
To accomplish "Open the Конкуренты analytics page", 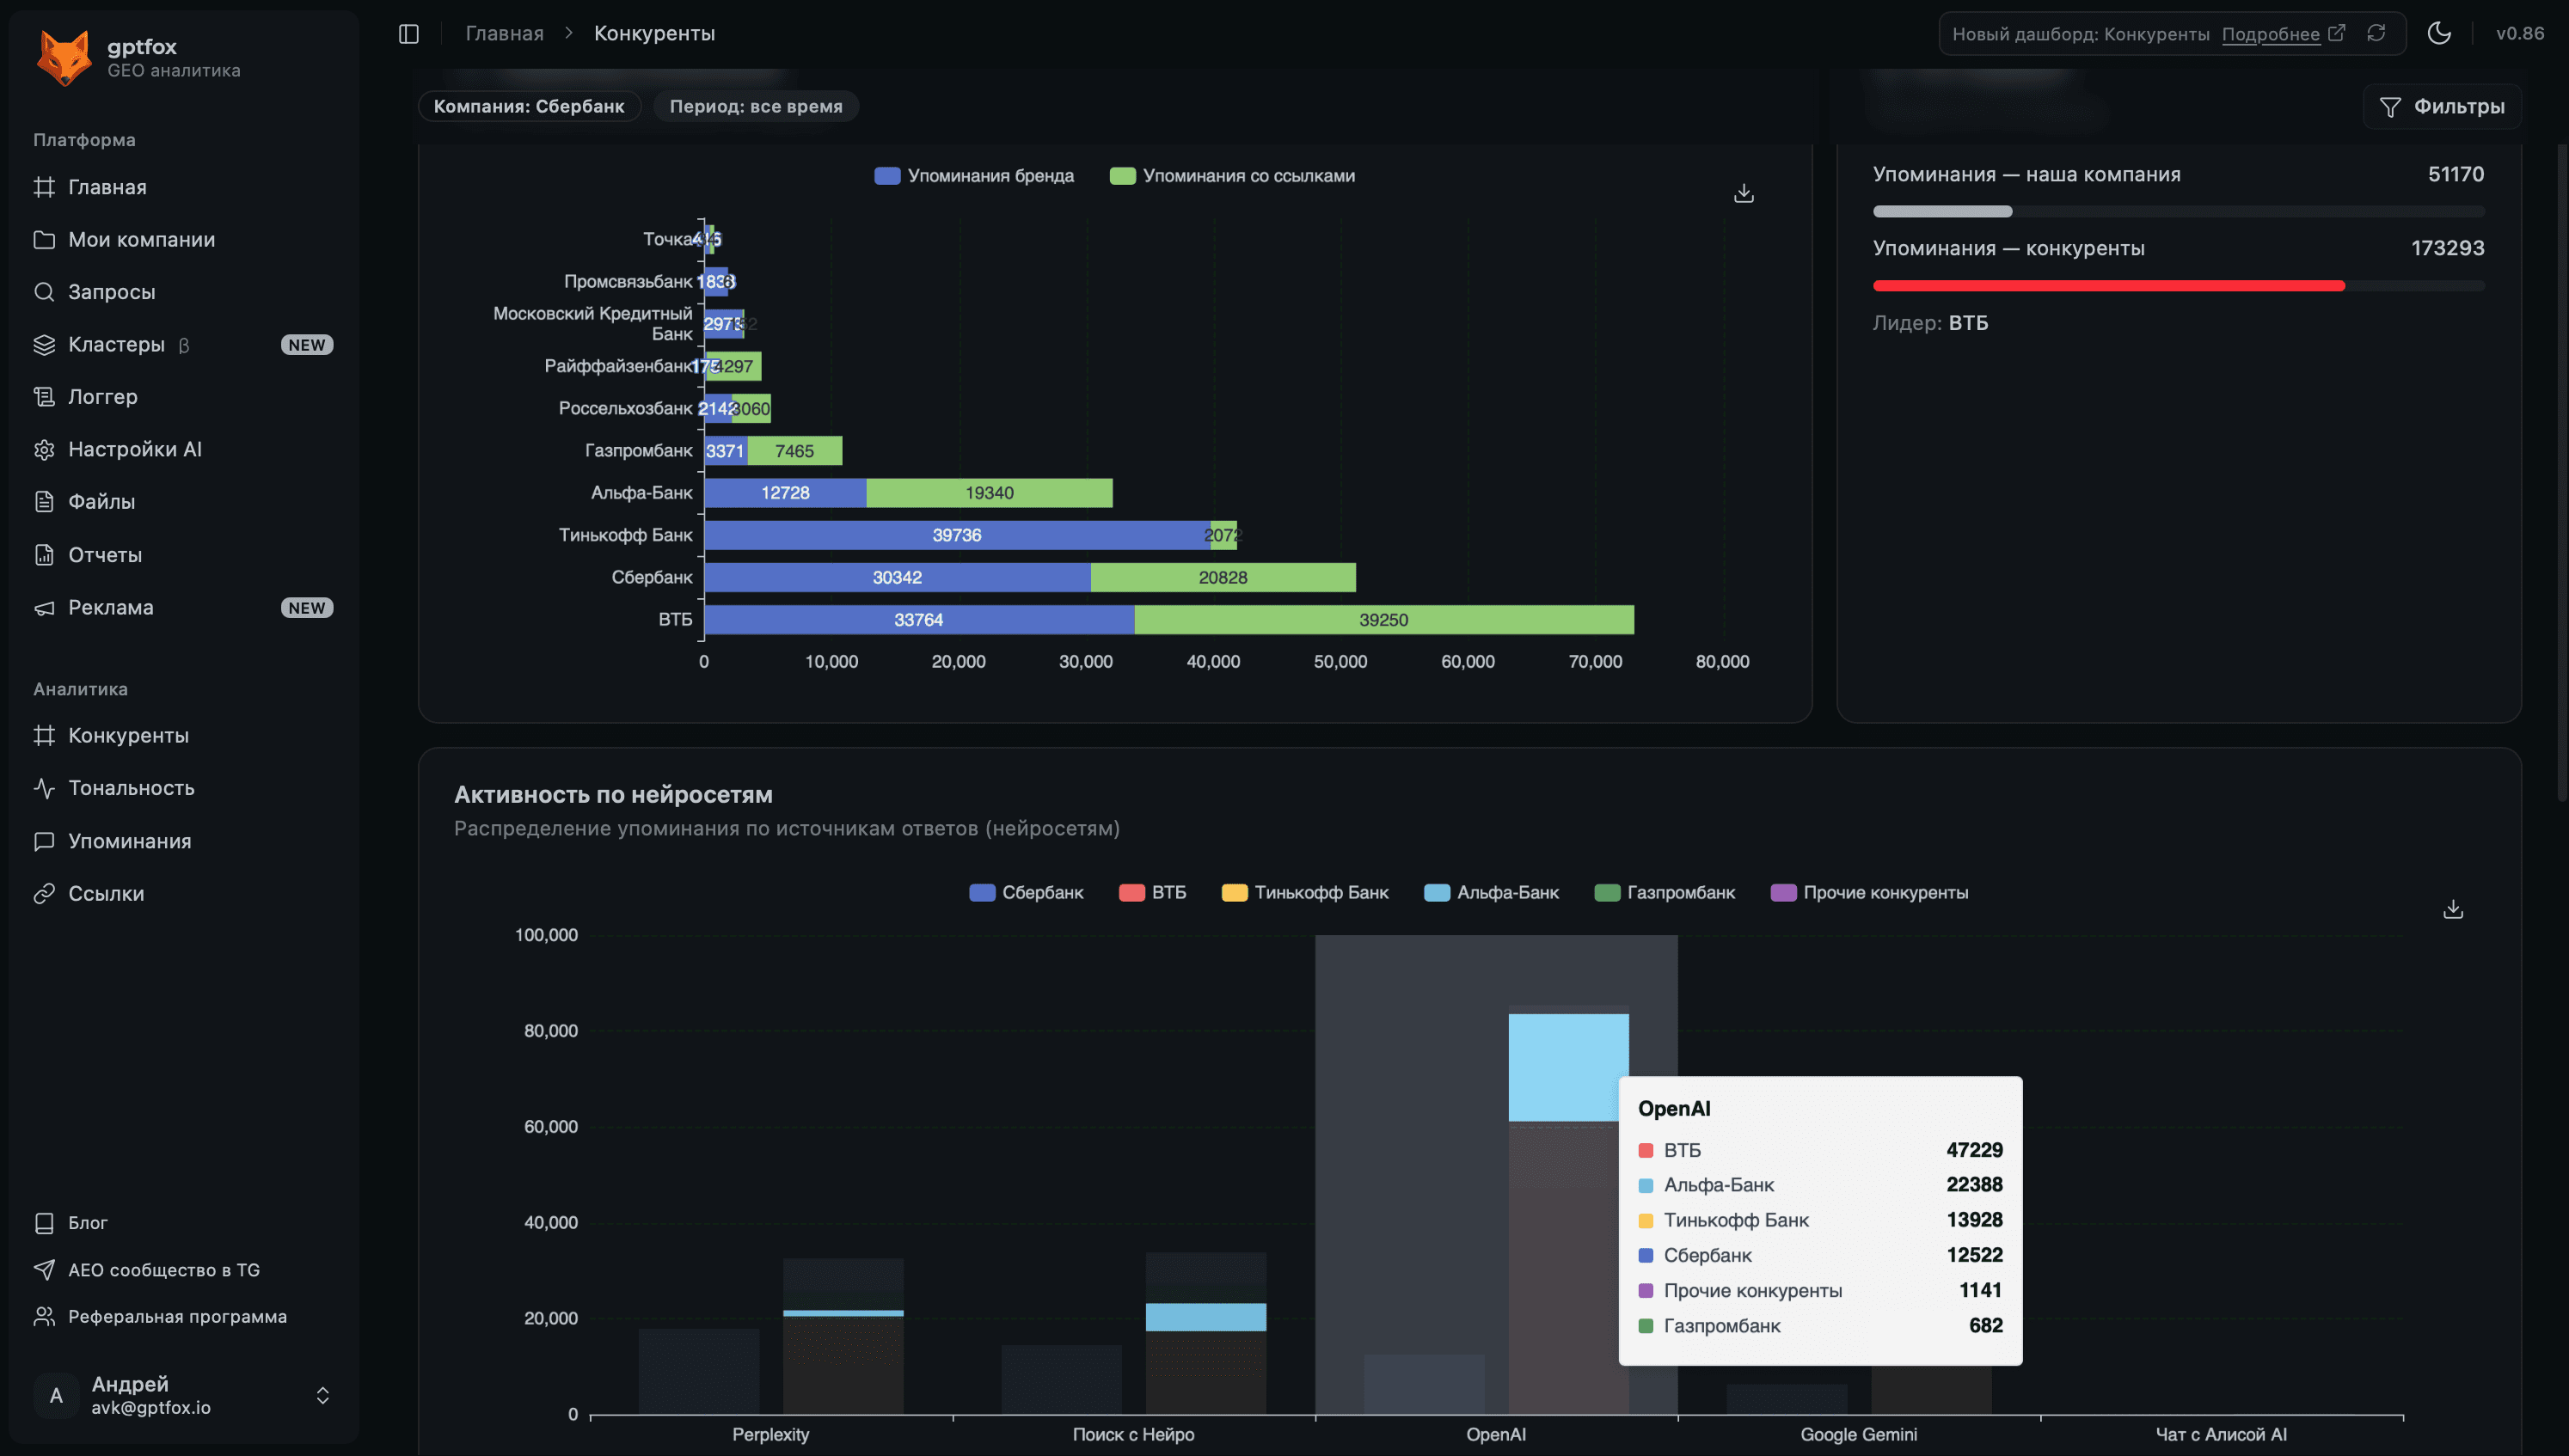I will coord(128,735).
